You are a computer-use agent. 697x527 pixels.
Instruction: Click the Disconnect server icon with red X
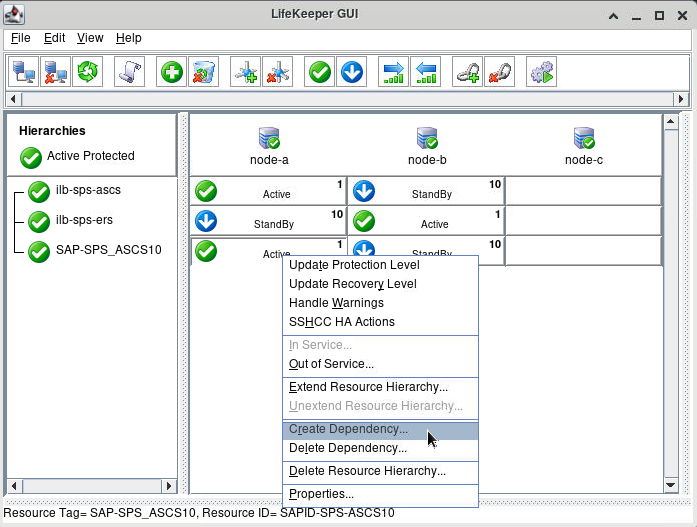coord(56,72)
